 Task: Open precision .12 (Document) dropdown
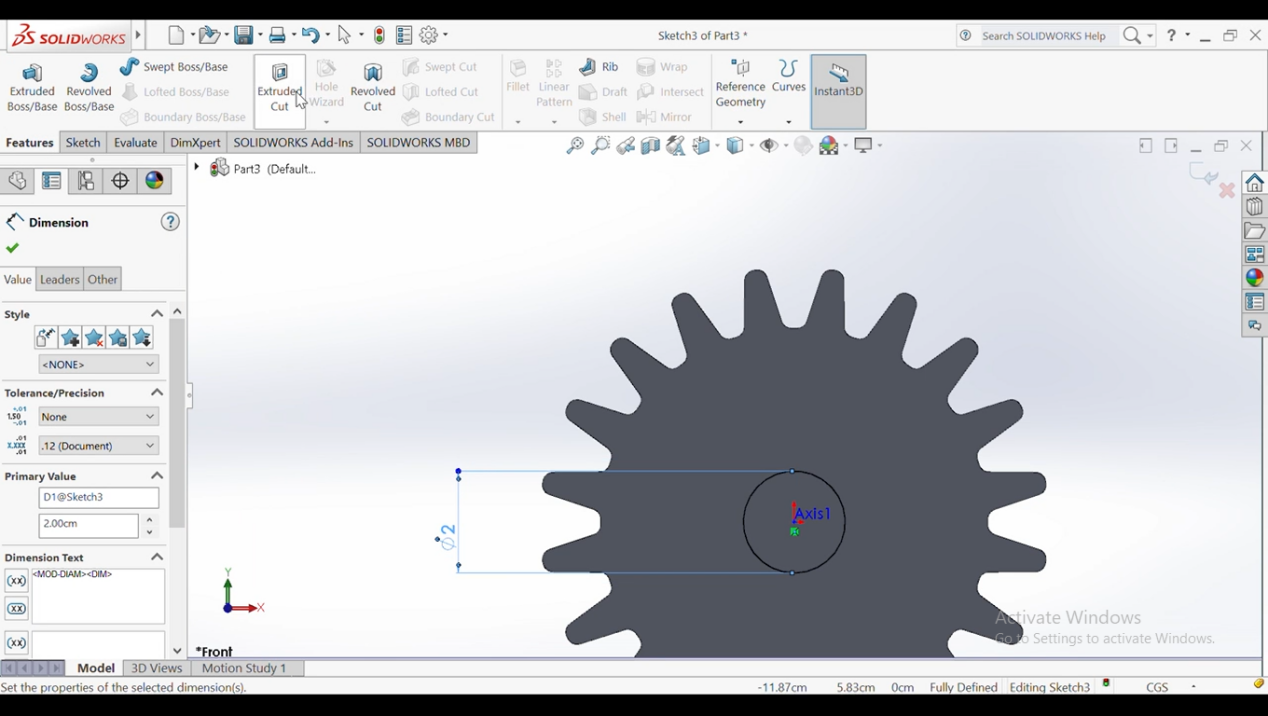(99, 446)
